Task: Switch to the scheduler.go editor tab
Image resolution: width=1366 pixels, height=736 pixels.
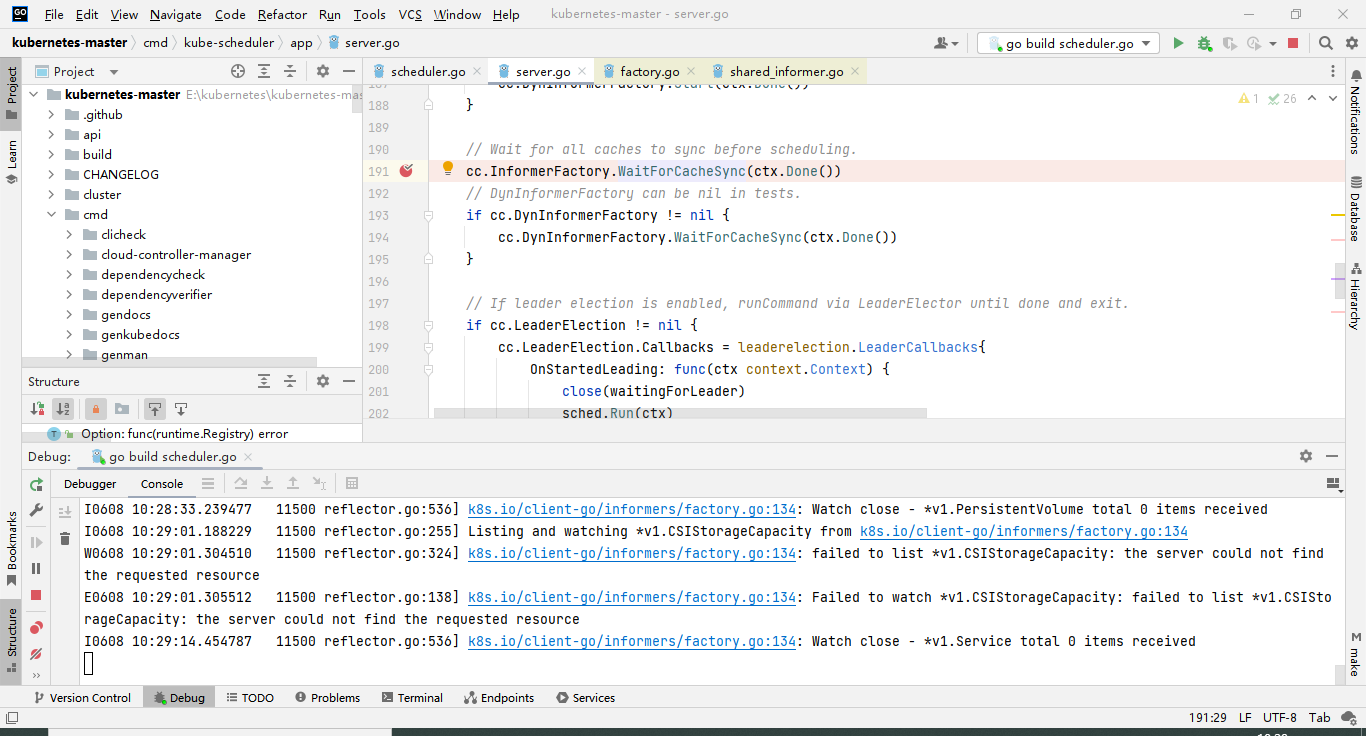Action: [428, 72]
